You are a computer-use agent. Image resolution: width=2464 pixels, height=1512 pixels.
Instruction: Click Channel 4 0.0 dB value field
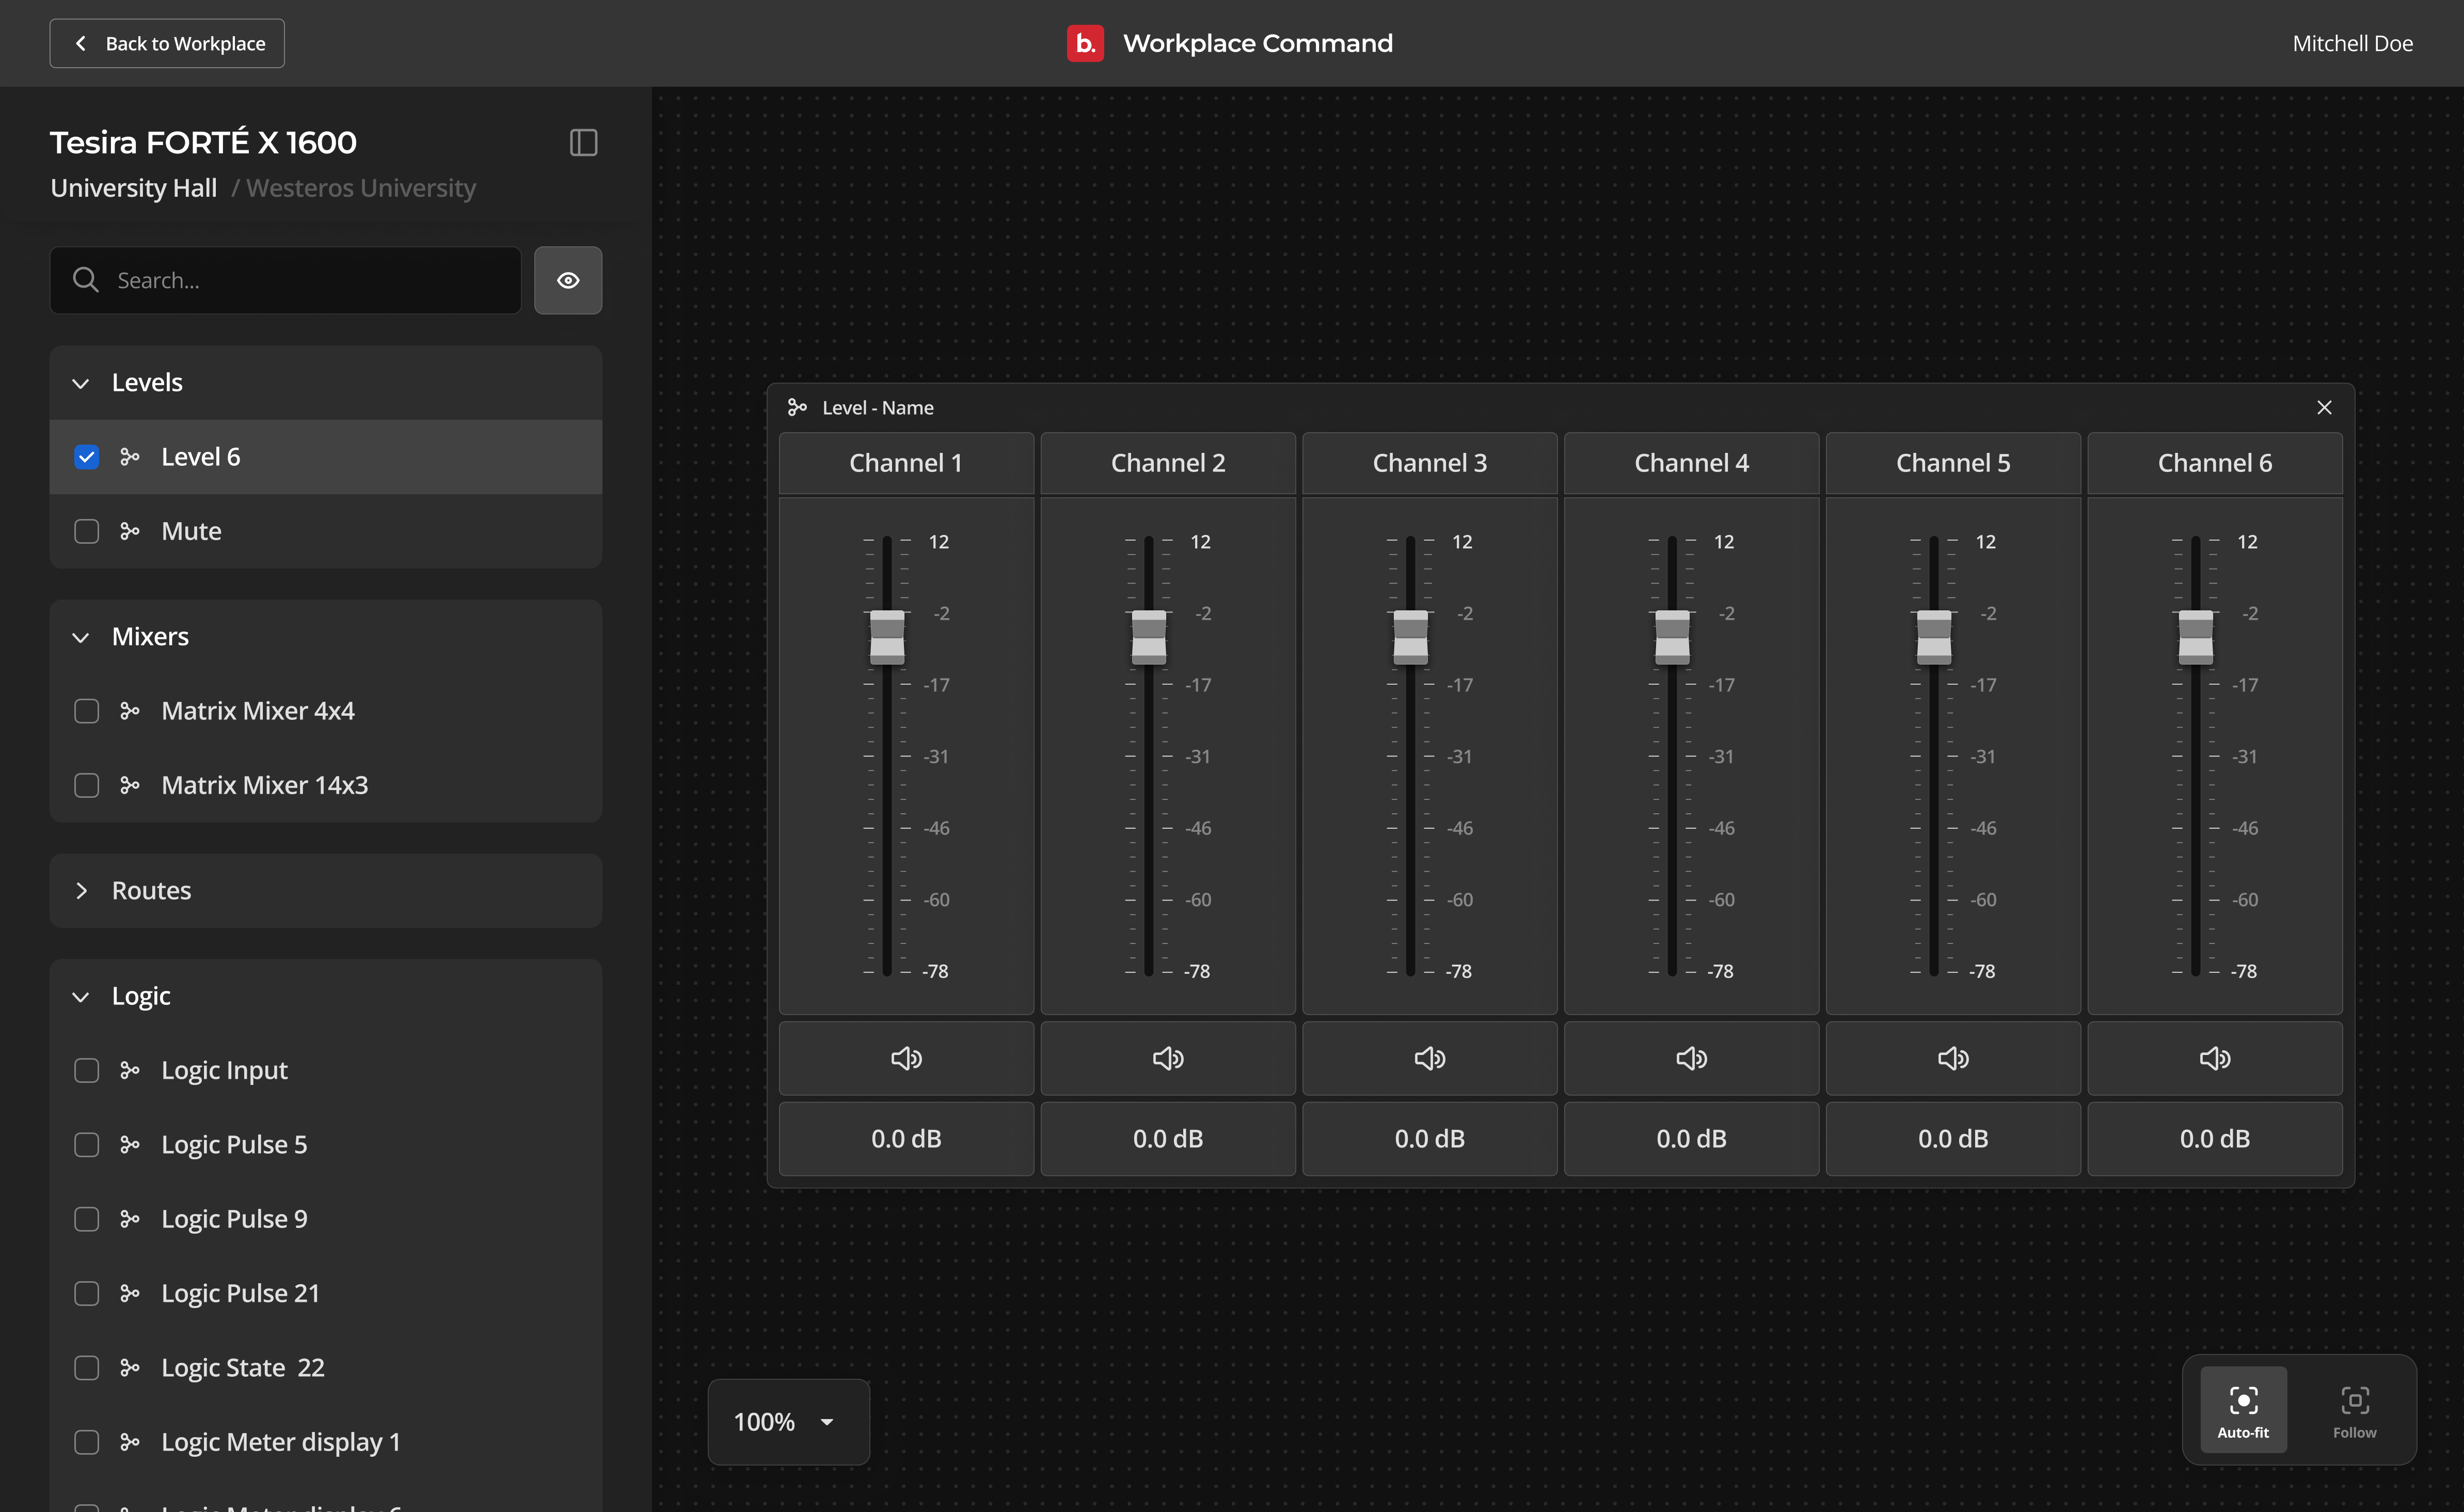pos(1691,1139)
